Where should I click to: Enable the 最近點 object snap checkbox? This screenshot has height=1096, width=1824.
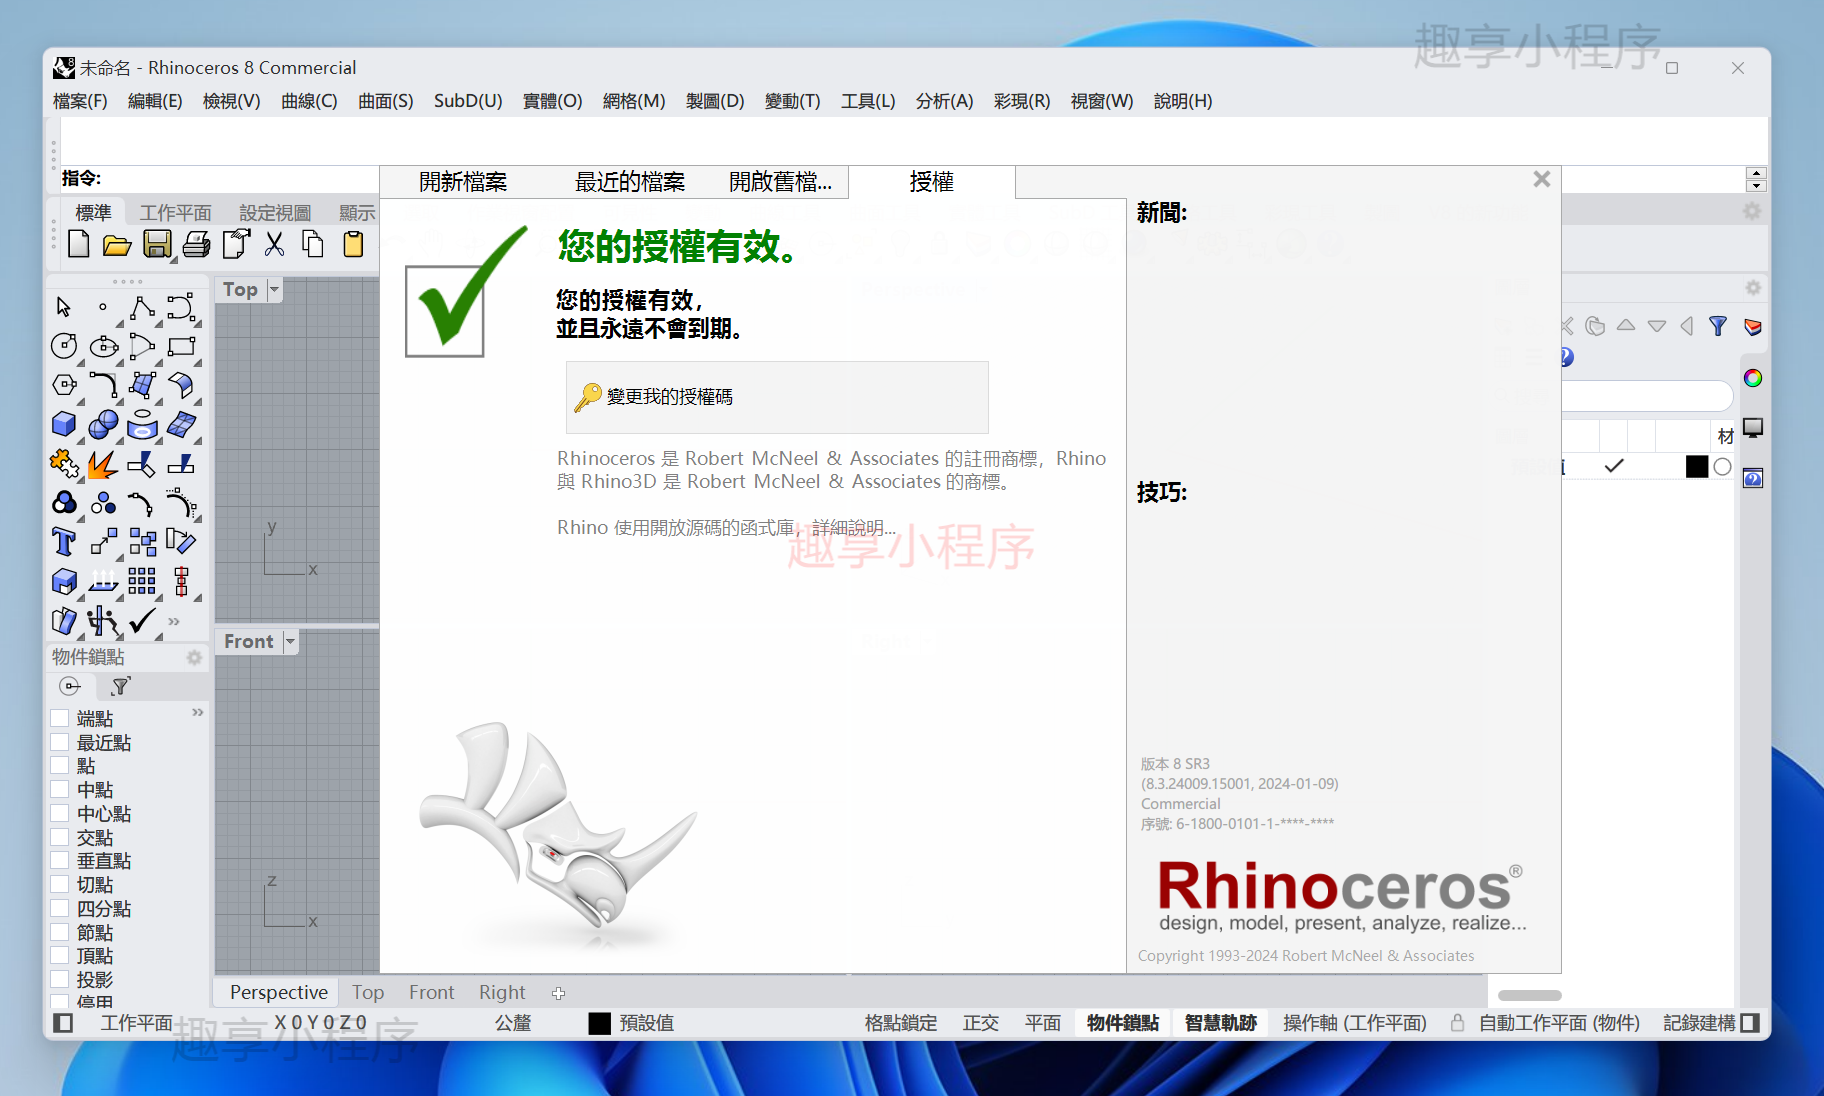coord(60,742)
